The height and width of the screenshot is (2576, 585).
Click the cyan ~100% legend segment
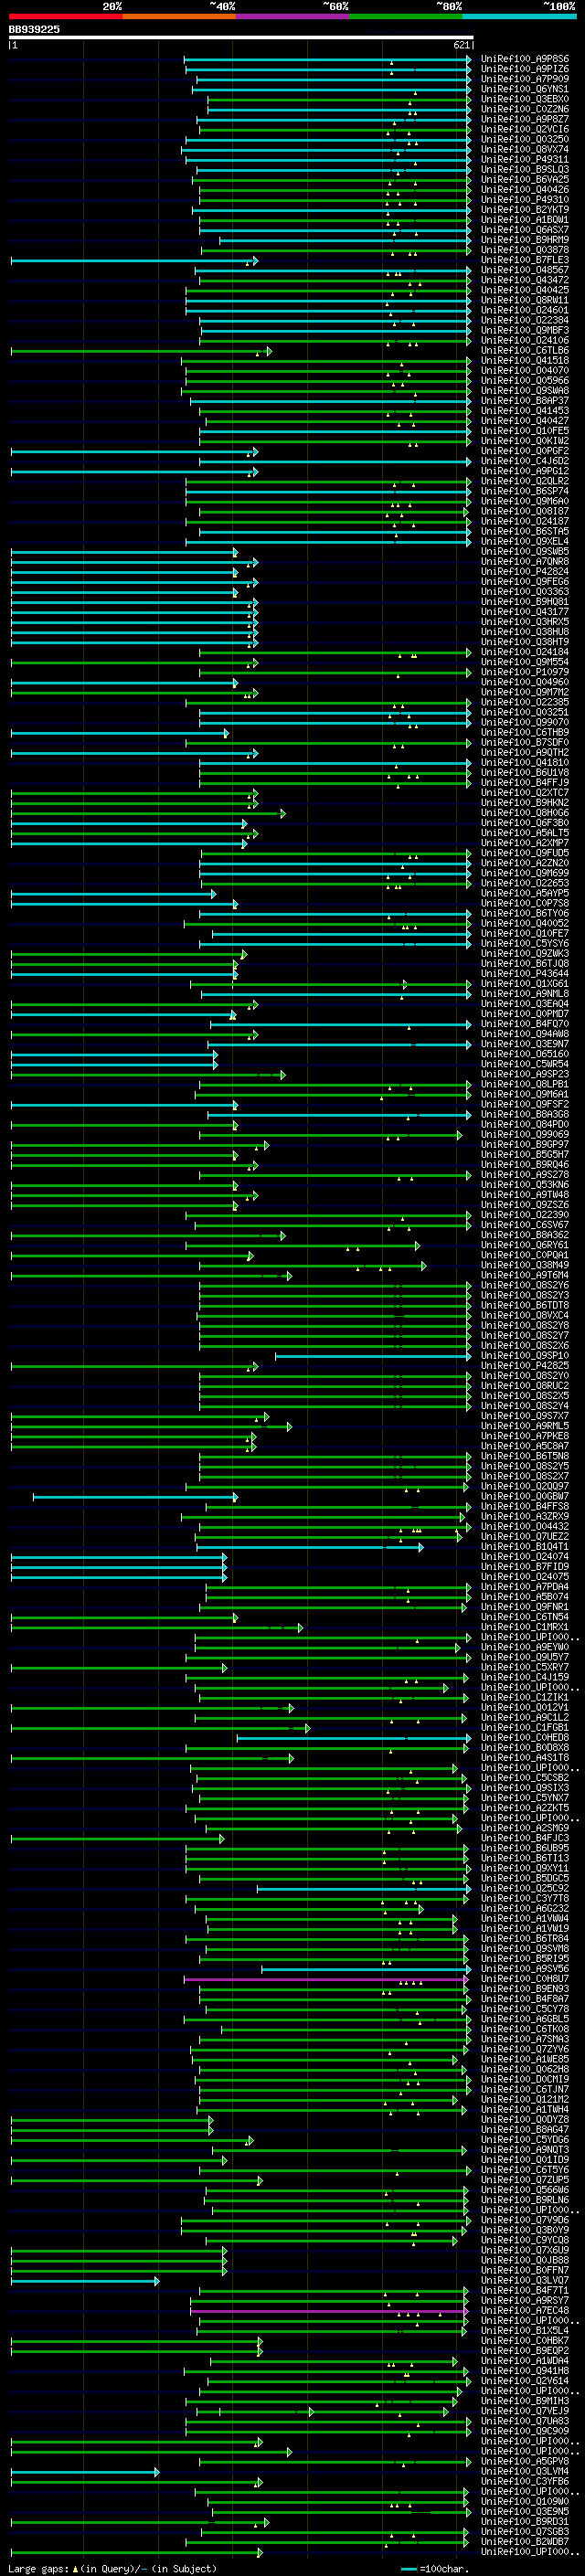[519, 16]
